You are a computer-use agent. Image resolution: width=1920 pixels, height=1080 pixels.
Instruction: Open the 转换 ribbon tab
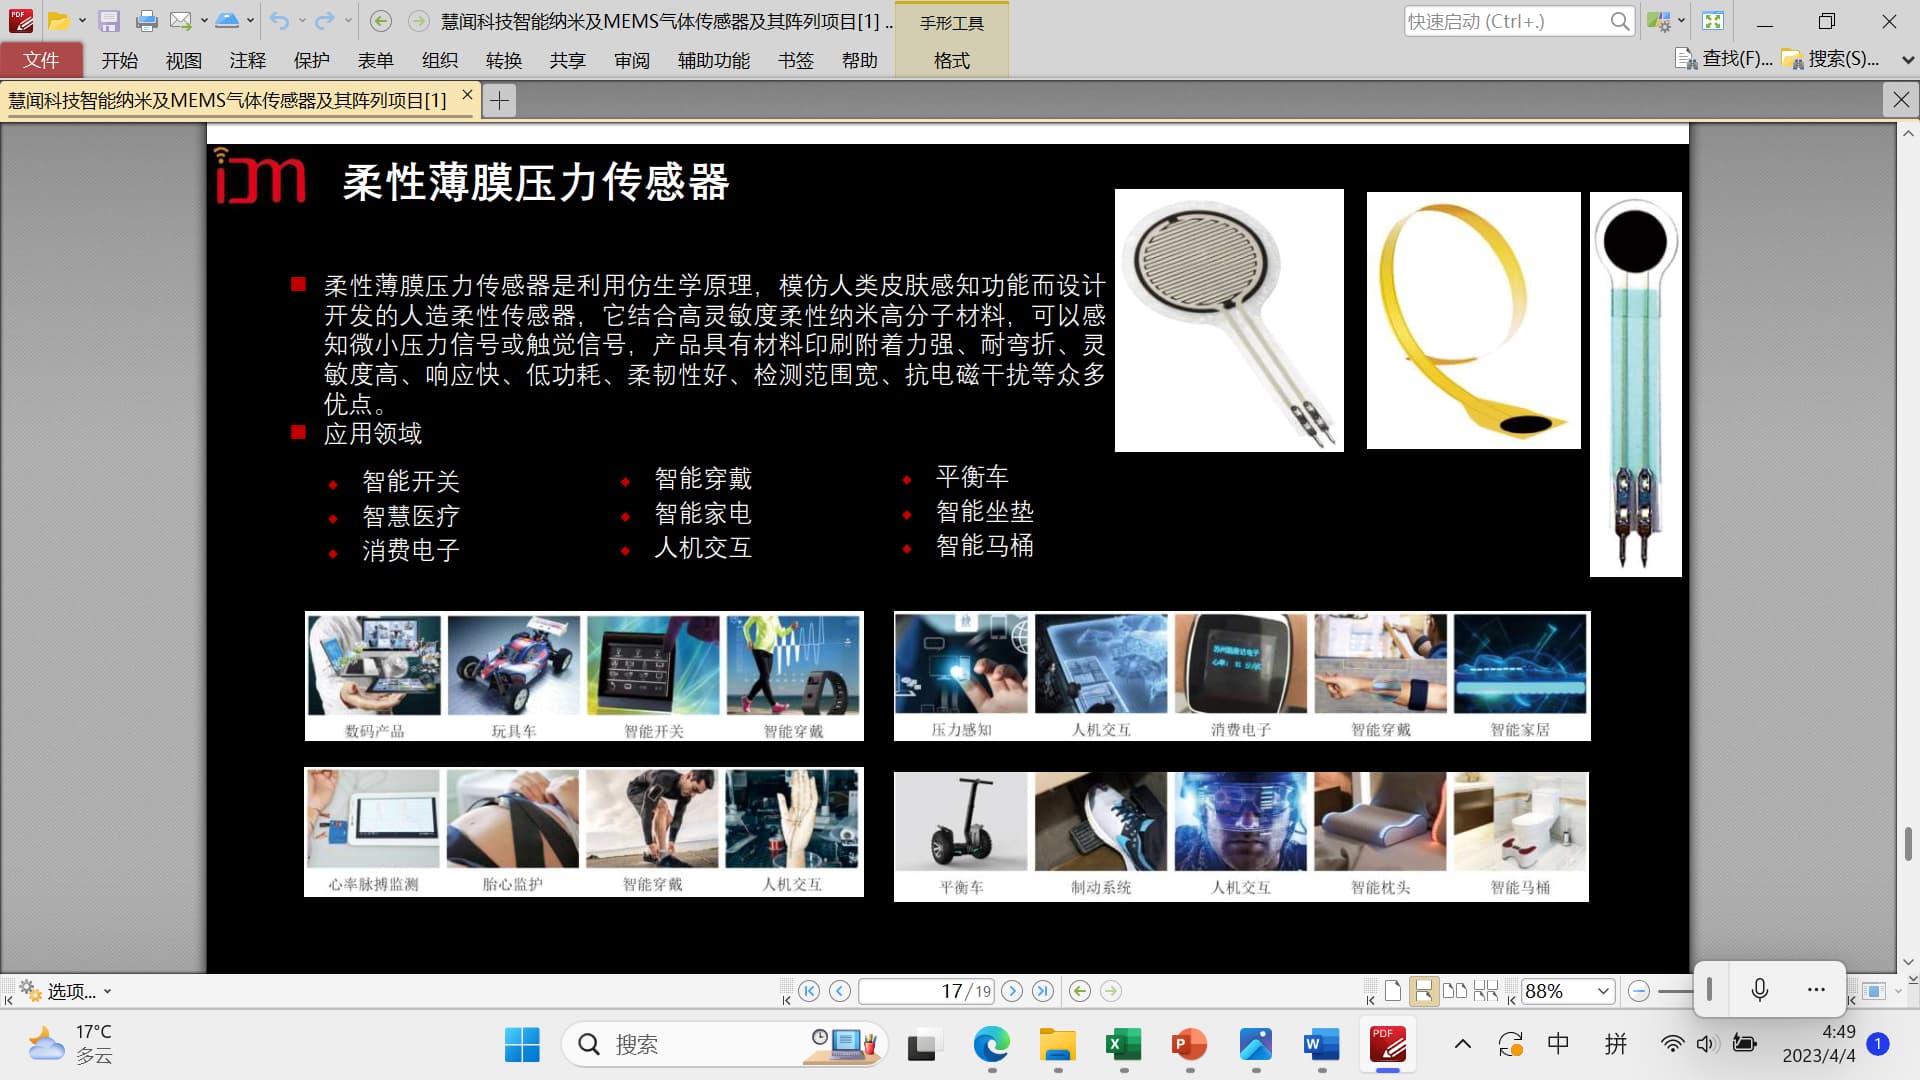pyautogui.click(x=503, y=60)
